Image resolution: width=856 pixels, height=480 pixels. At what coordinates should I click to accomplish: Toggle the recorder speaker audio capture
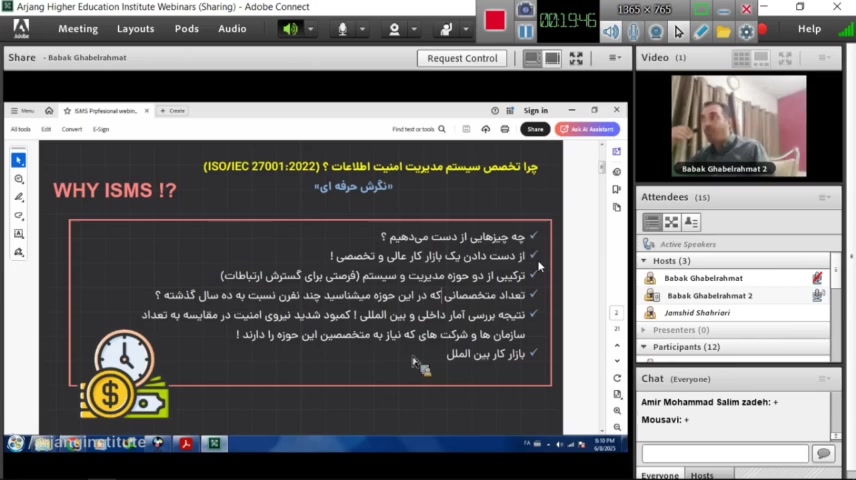[x=611, y=32]
